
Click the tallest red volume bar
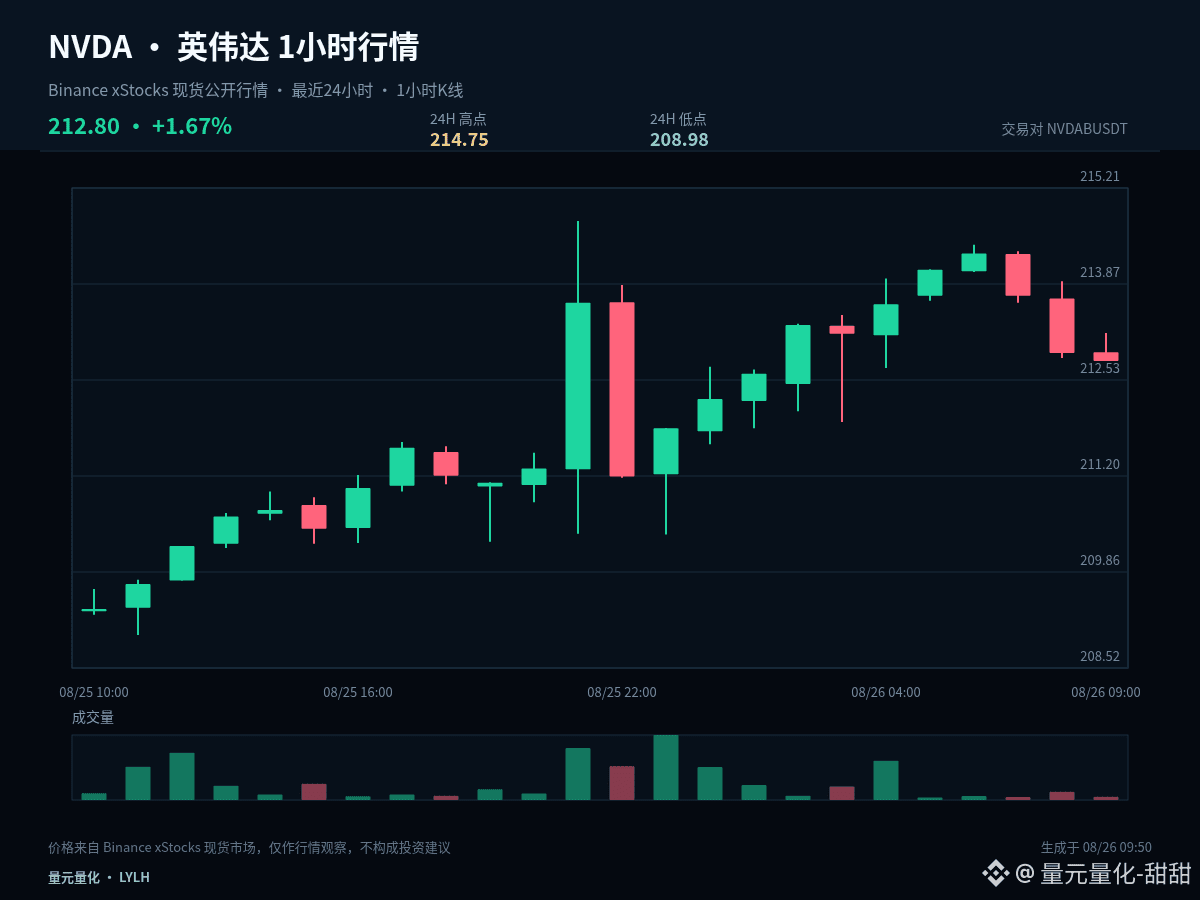point(622,783)
